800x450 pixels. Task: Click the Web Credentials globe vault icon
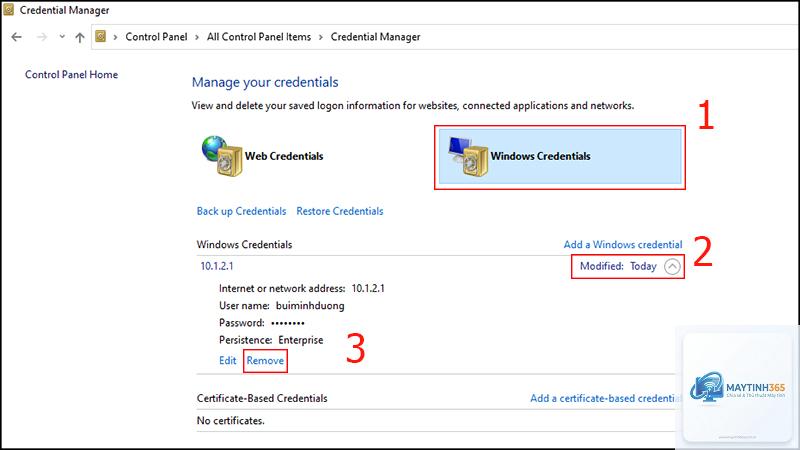(x=221, y=156)
